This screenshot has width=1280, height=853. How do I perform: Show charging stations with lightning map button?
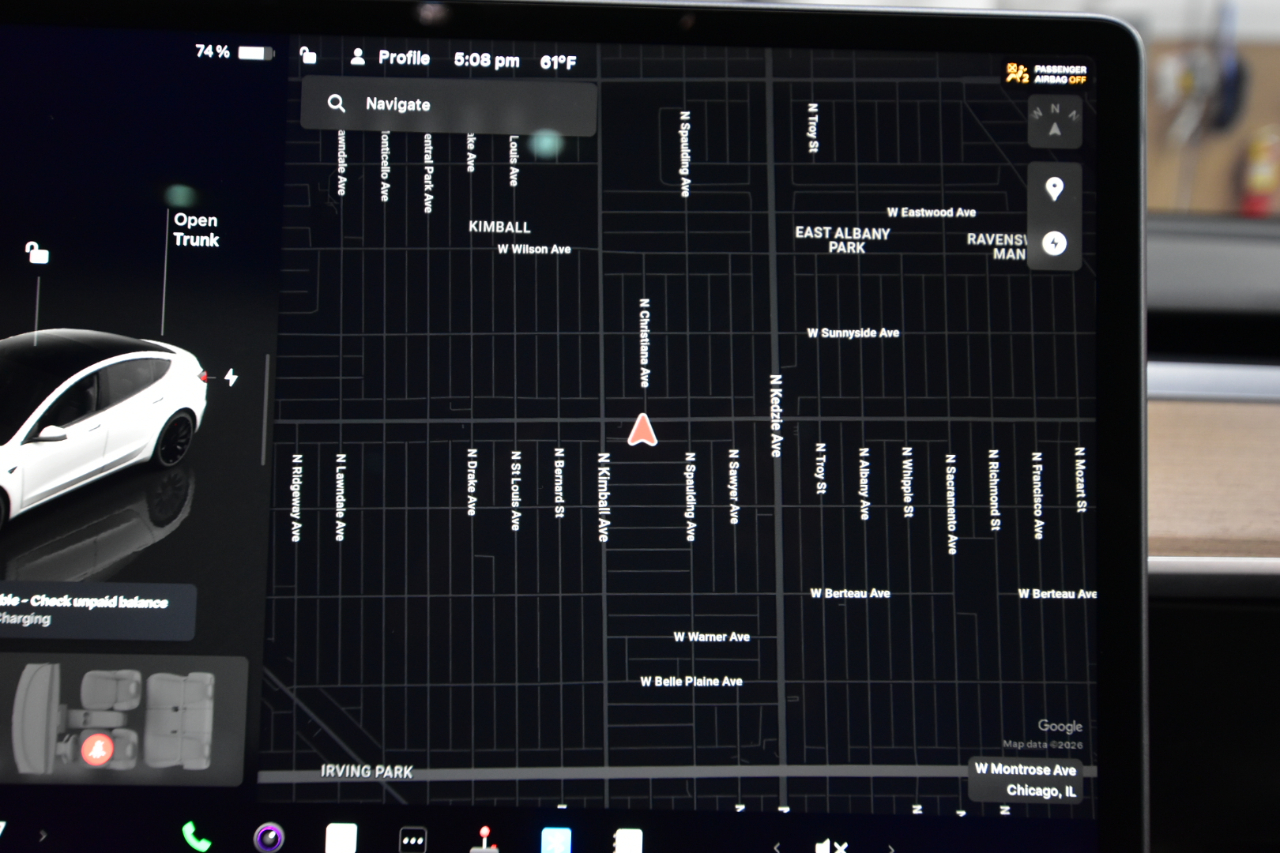point(1054,243)
